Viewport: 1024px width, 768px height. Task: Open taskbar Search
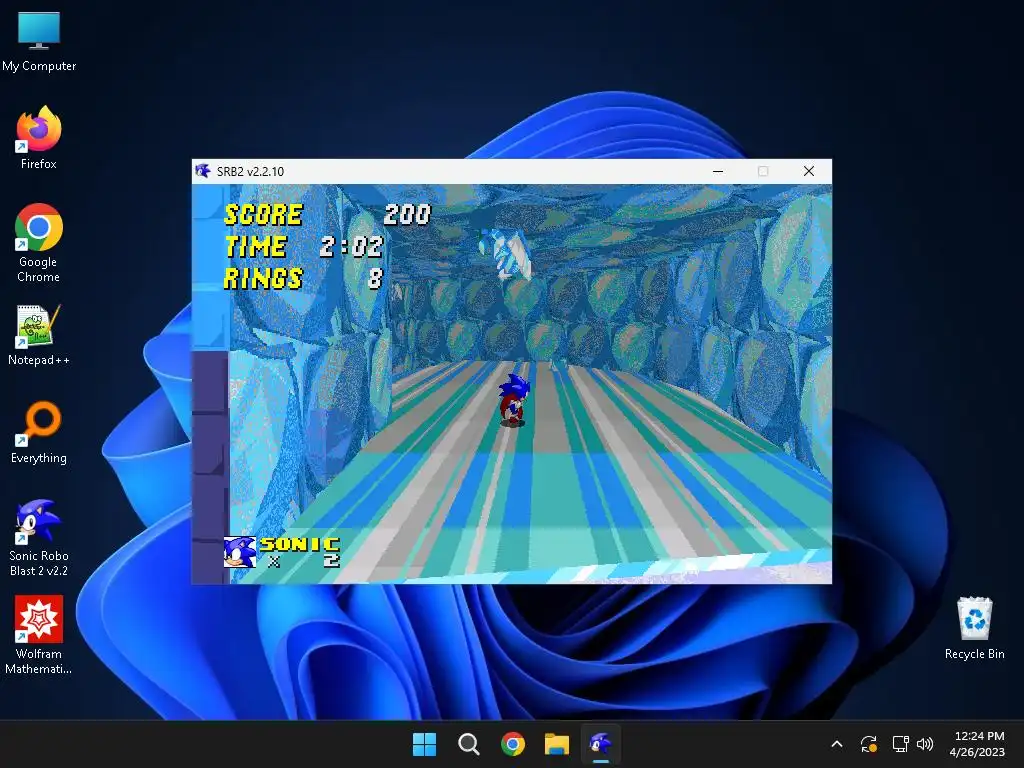click(x=468, y=744)
